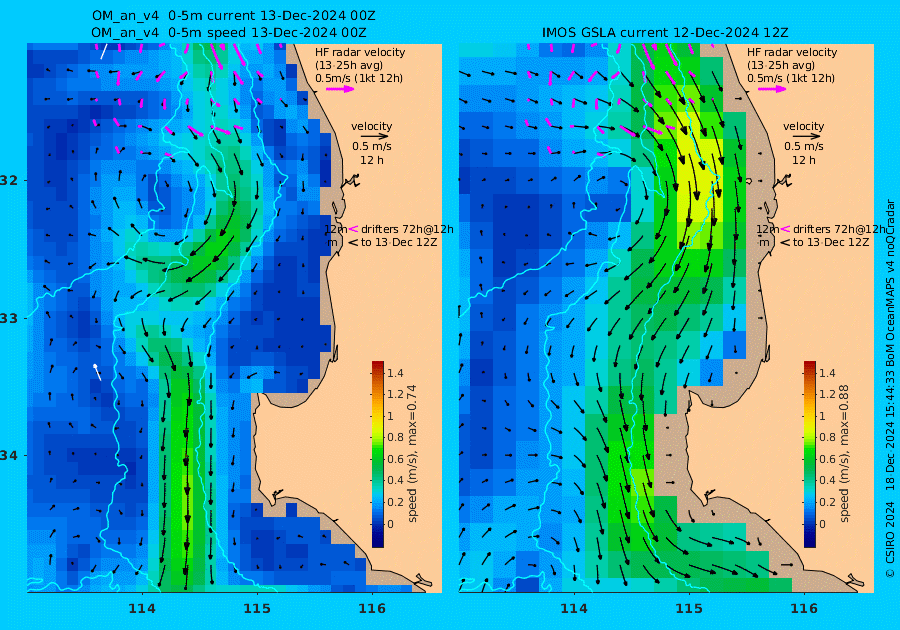The image size is (900, 630).
Task: Click the 'velocity' legend label in right map
Action: (x=803, y=126)
